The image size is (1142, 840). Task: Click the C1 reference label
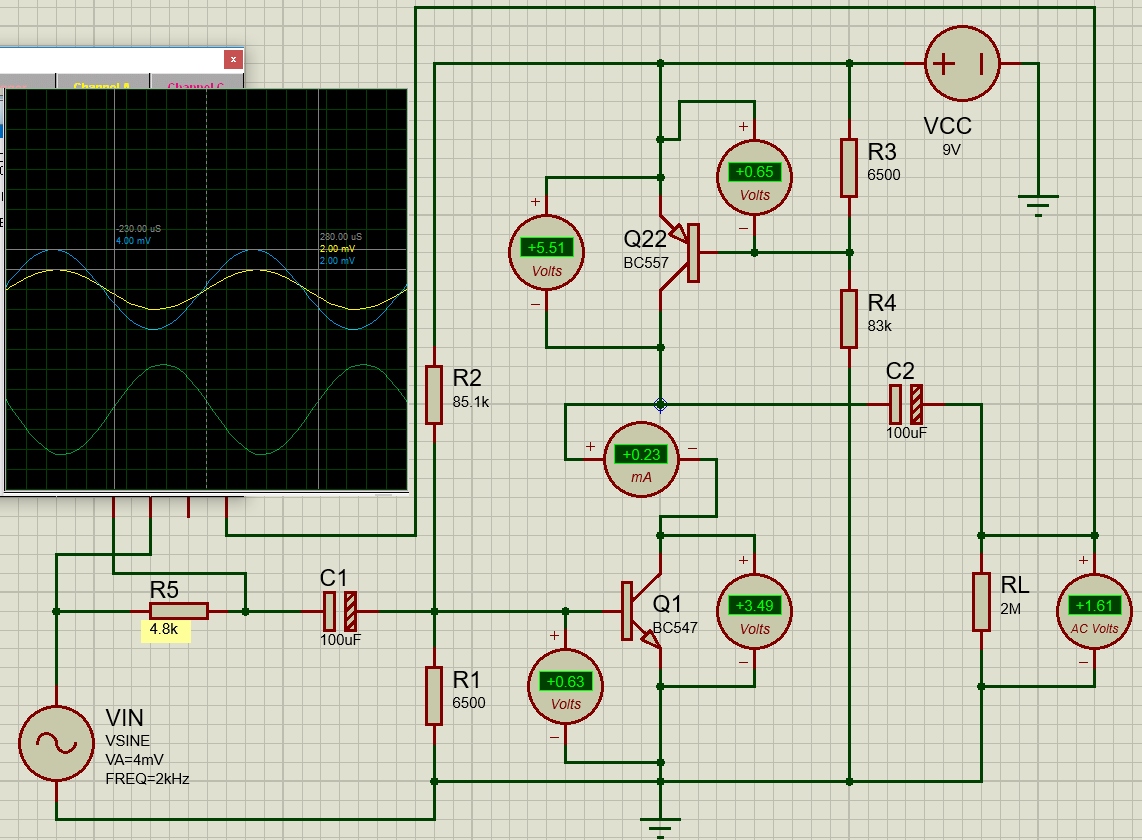[x=334, y=578]
